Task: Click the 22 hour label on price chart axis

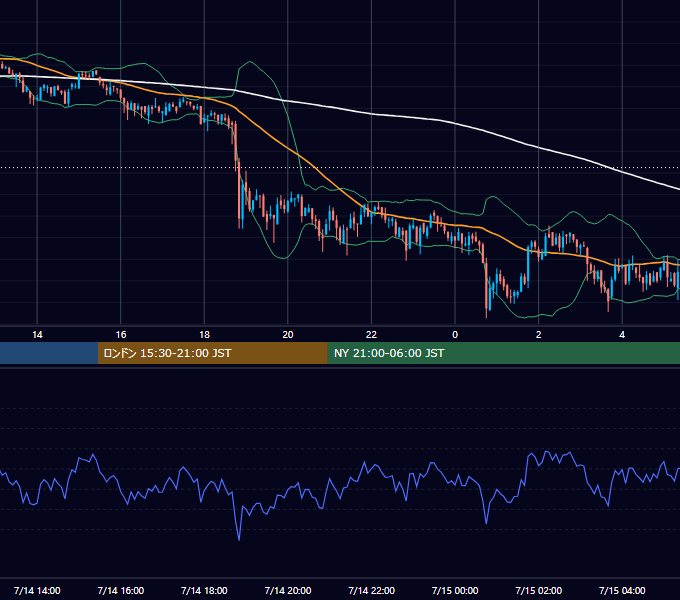Action: click(x=371, y=335)
